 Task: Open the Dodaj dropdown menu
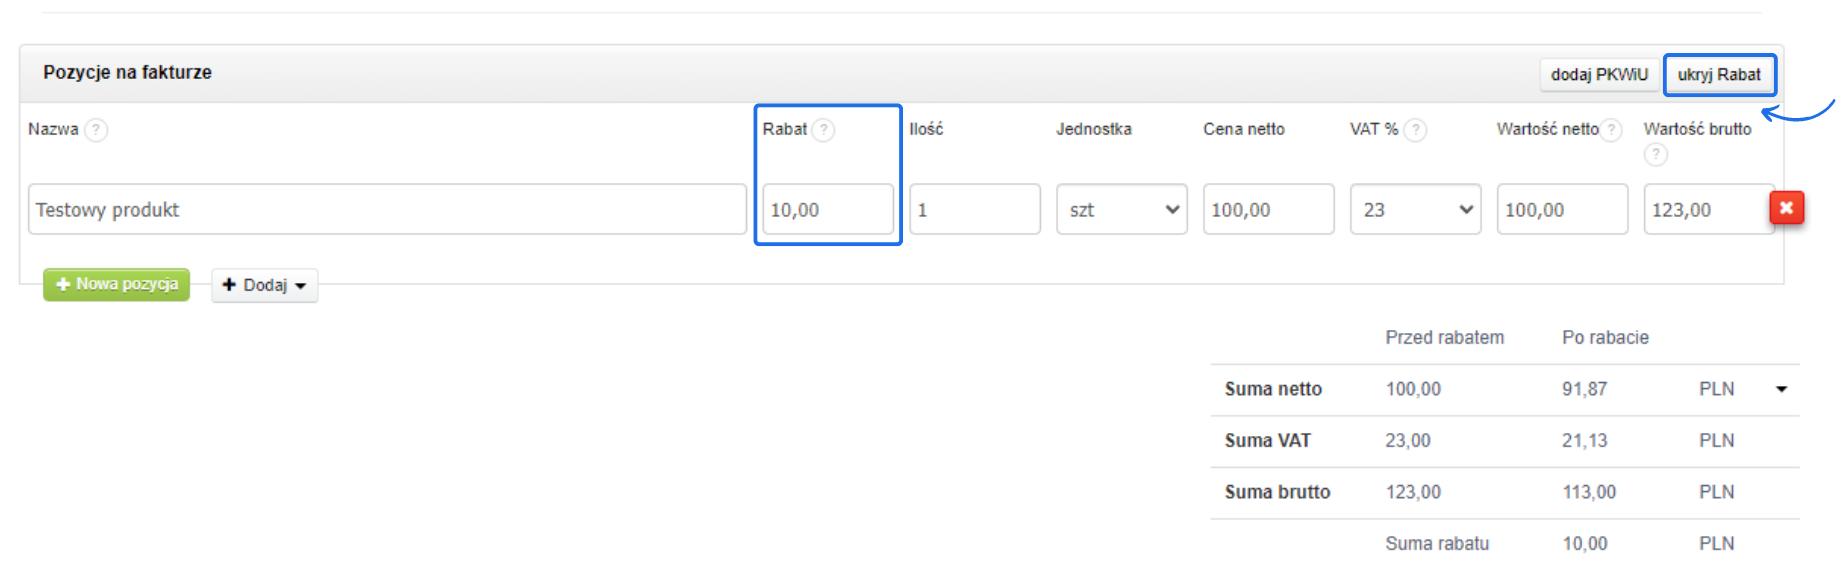pyautogui.click(x=264, y=285)
